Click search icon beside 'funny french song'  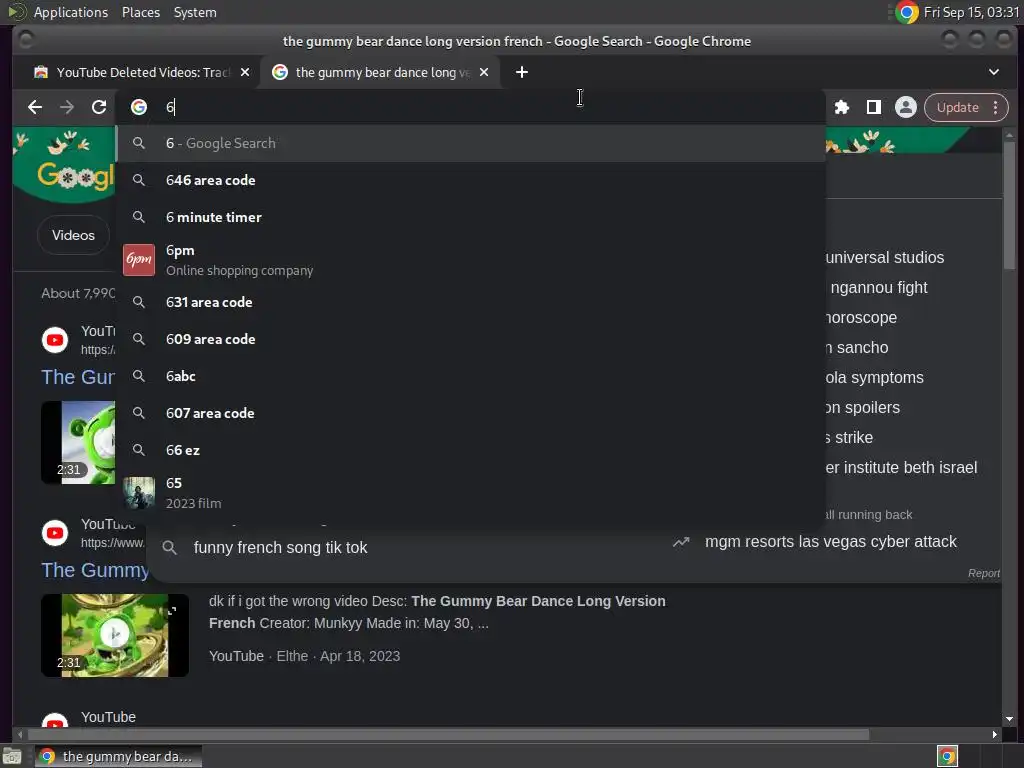click(169, 547)
